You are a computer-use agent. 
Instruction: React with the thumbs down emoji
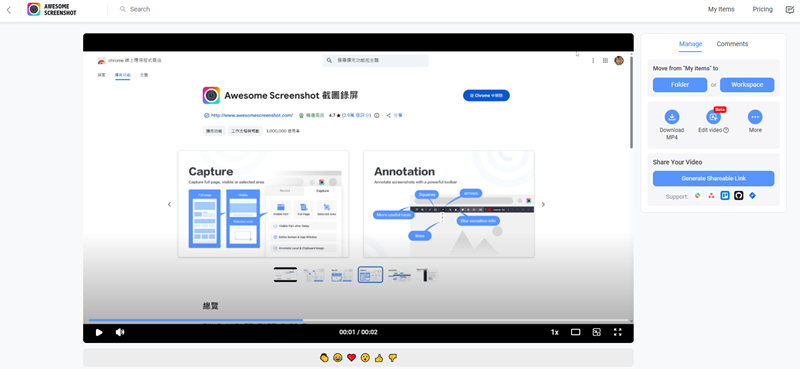(392, 358)
